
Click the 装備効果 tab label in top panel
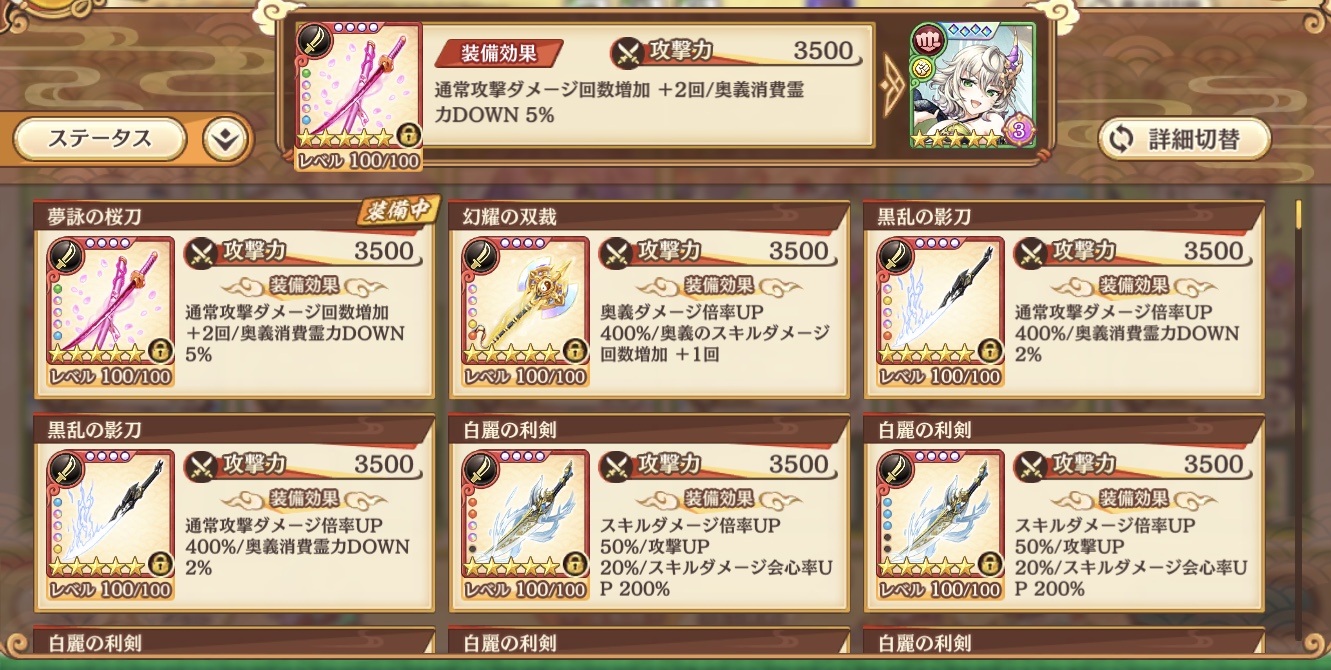pos(499,52)
